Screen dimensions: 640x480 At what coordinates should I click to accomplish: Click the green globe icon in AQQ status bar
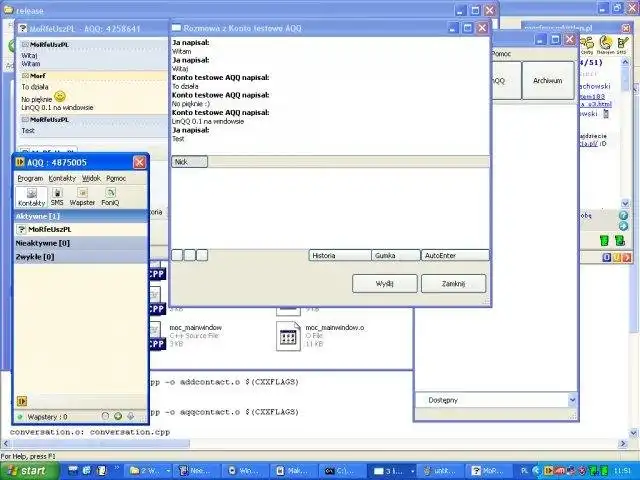[x=118, y=416]
